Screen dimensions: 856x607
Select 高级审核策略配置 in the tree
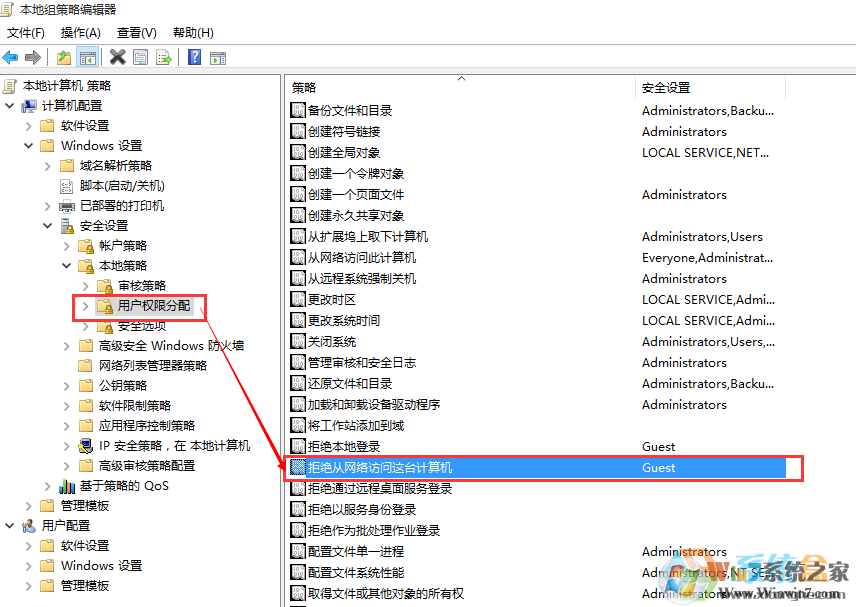[x=147, y=466]
